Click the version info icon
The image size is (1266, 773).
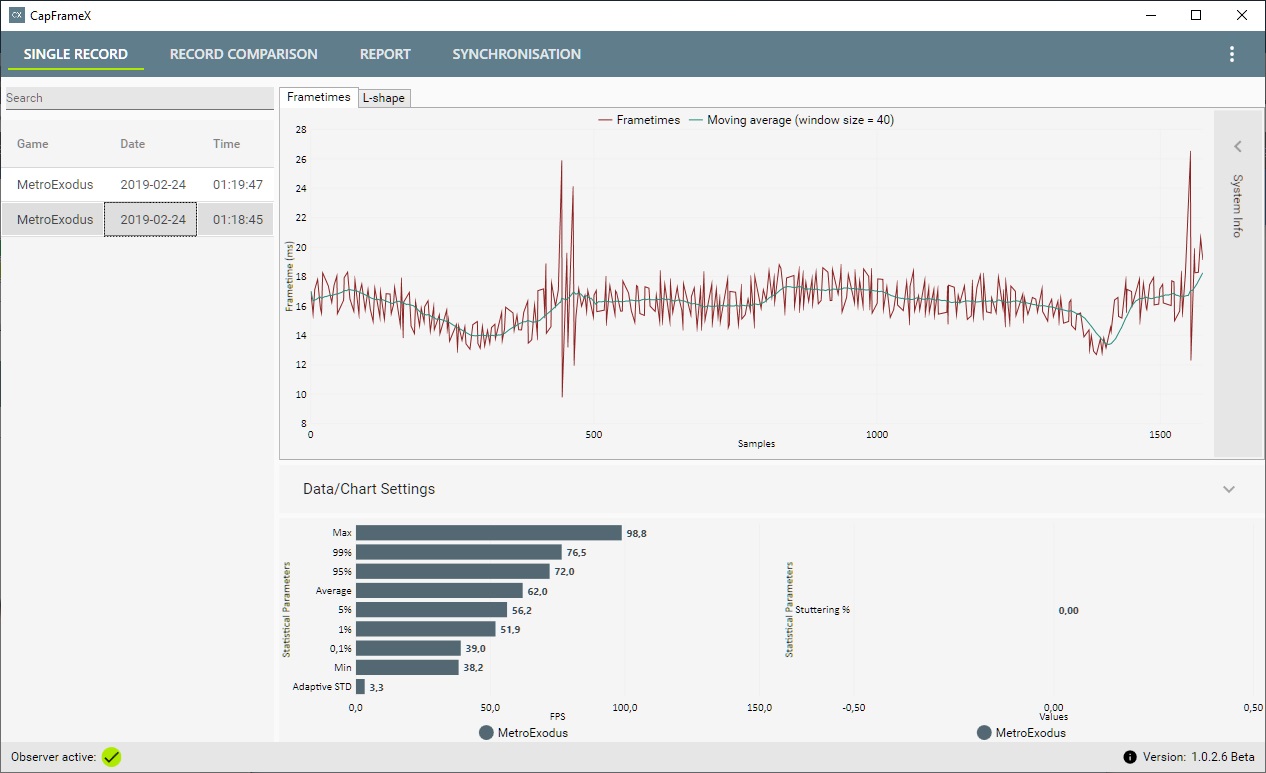[x=1130, y=757]
